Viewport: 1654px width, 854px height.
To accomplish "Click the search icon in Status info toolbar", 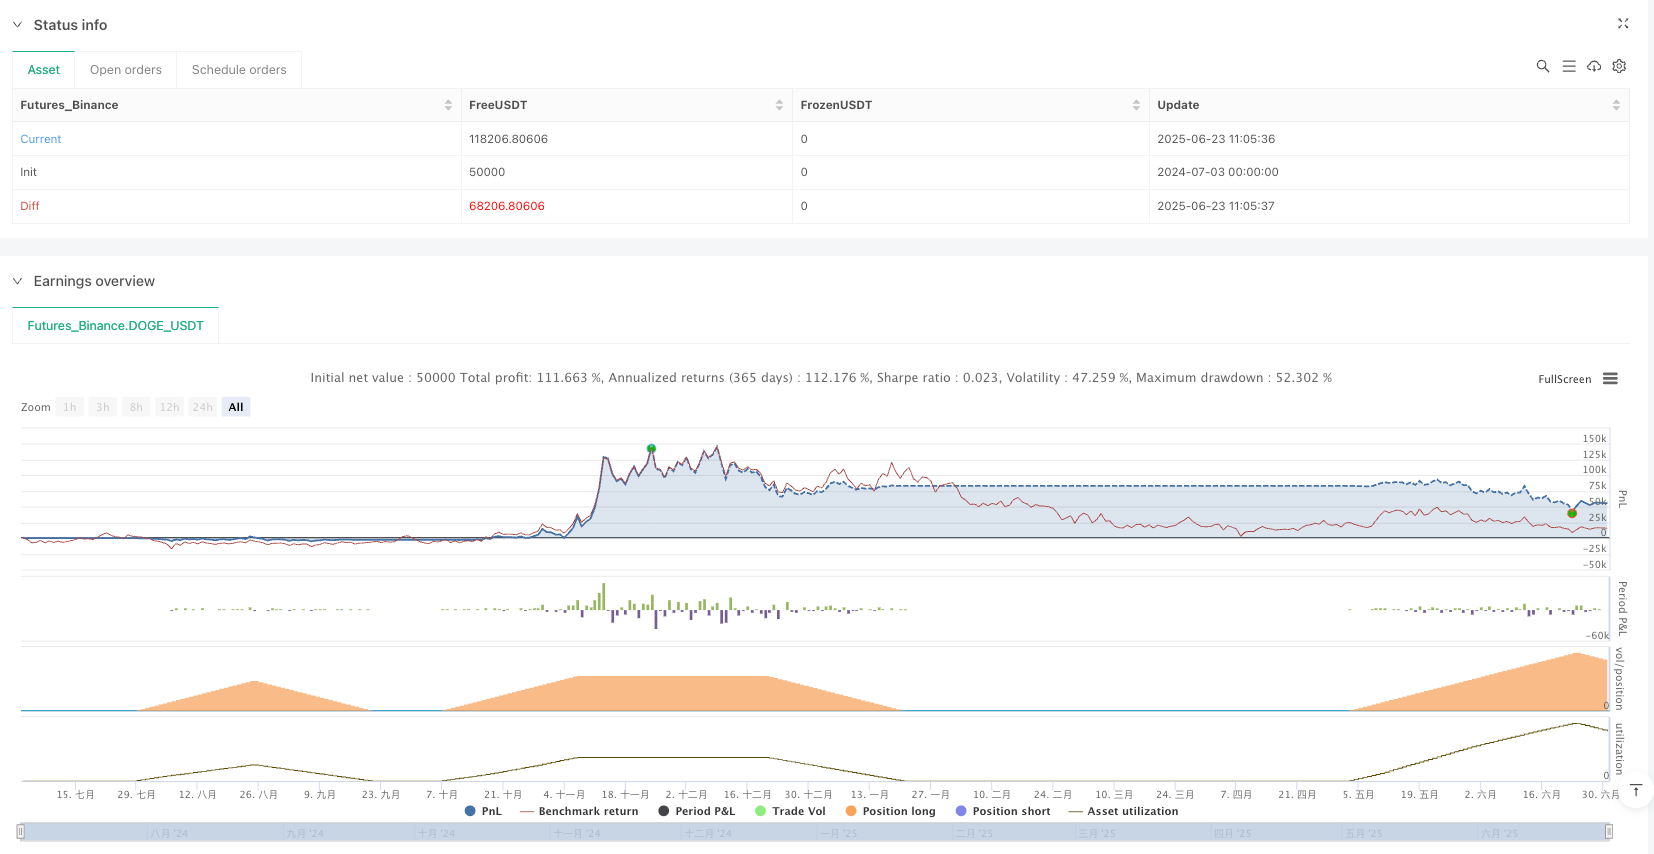I will coord(1543,66).
